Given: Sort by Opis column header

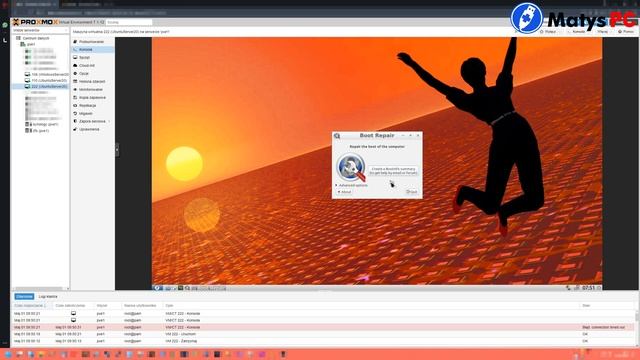Looking at the screenshot, I should click(x=371, y=305).
